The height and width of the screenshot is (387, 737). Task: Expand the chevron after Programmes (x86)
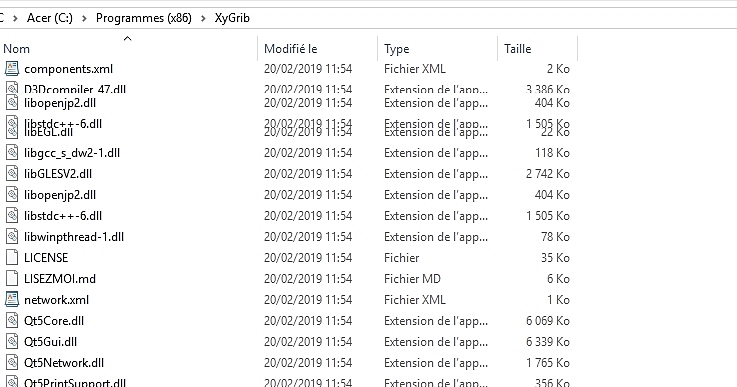pos(204,18)
